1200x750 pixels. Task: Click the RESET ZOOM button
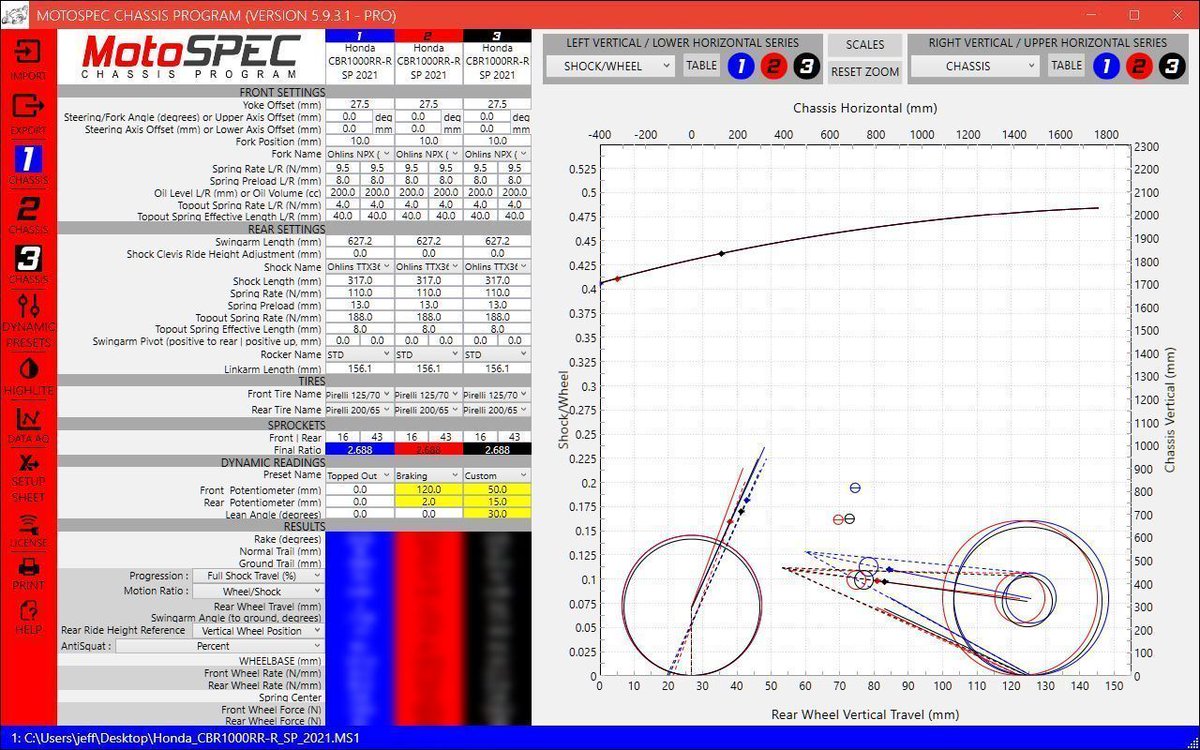pos(865,72)
